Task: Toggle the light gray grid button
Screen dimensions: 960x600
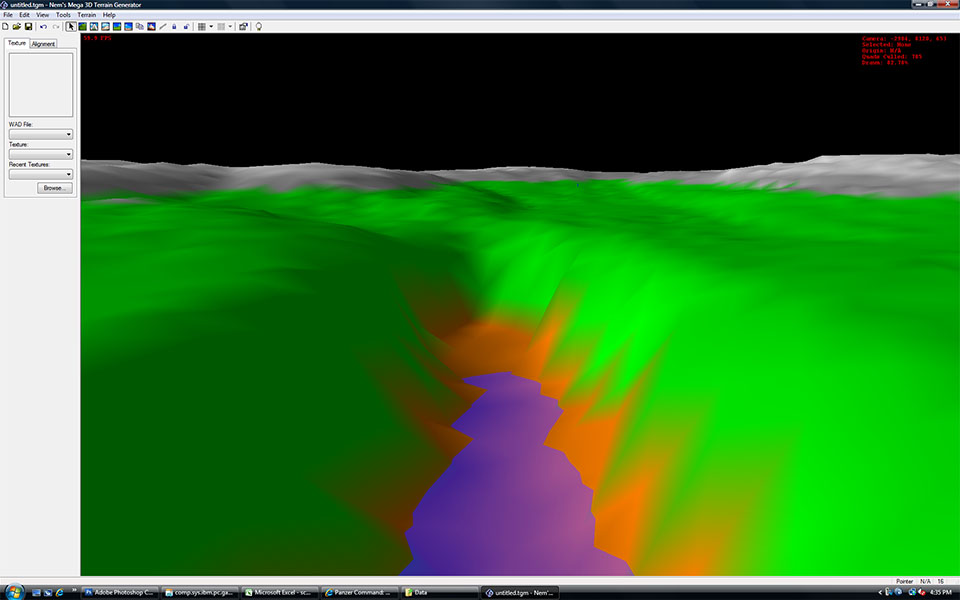Action: pyautogui.click(x=221, y=26)
